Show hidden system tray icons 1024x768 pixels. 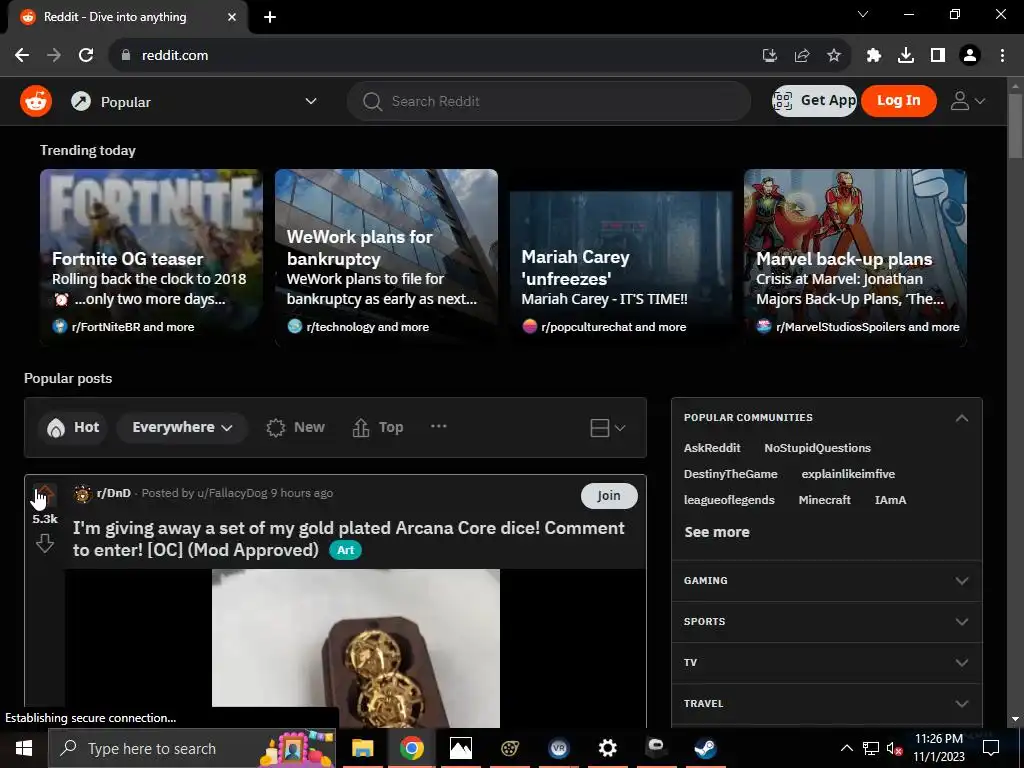846,748
